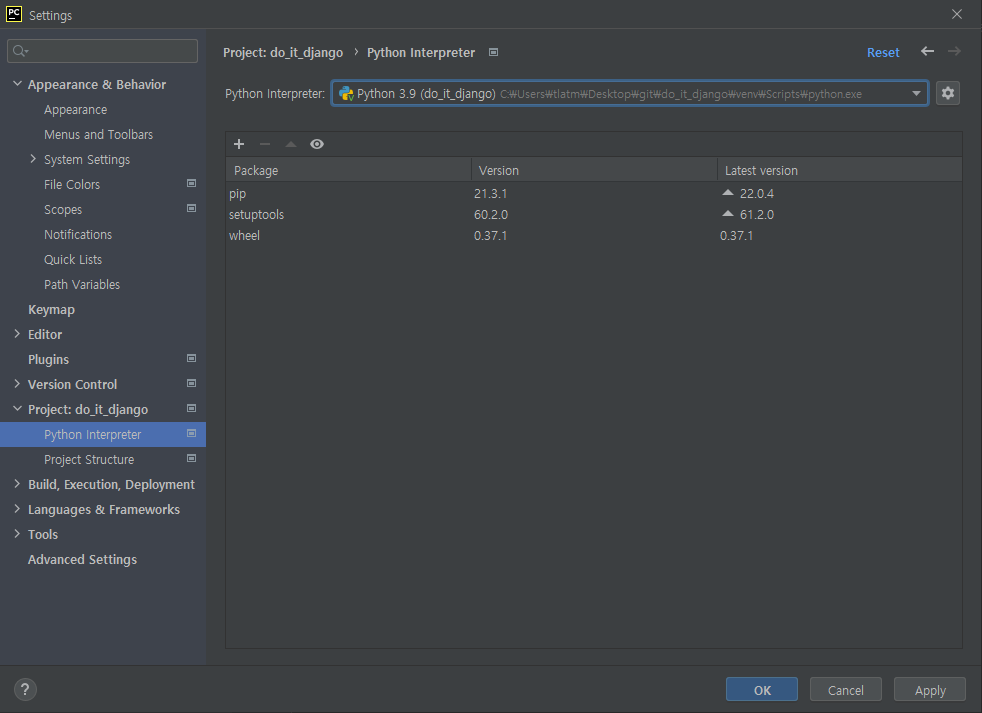The image size is (982, 713).
Task: Close the Settings dialog window
Action: click(x=956, y=14)
